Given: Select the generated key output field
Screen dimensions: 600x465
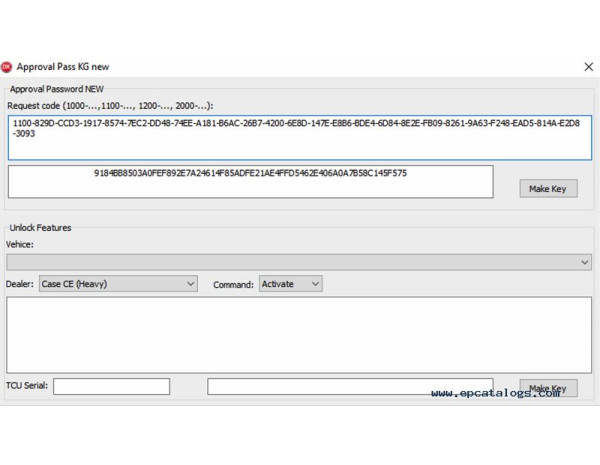Looking at the screenshot, I should (x=250, y=182).
